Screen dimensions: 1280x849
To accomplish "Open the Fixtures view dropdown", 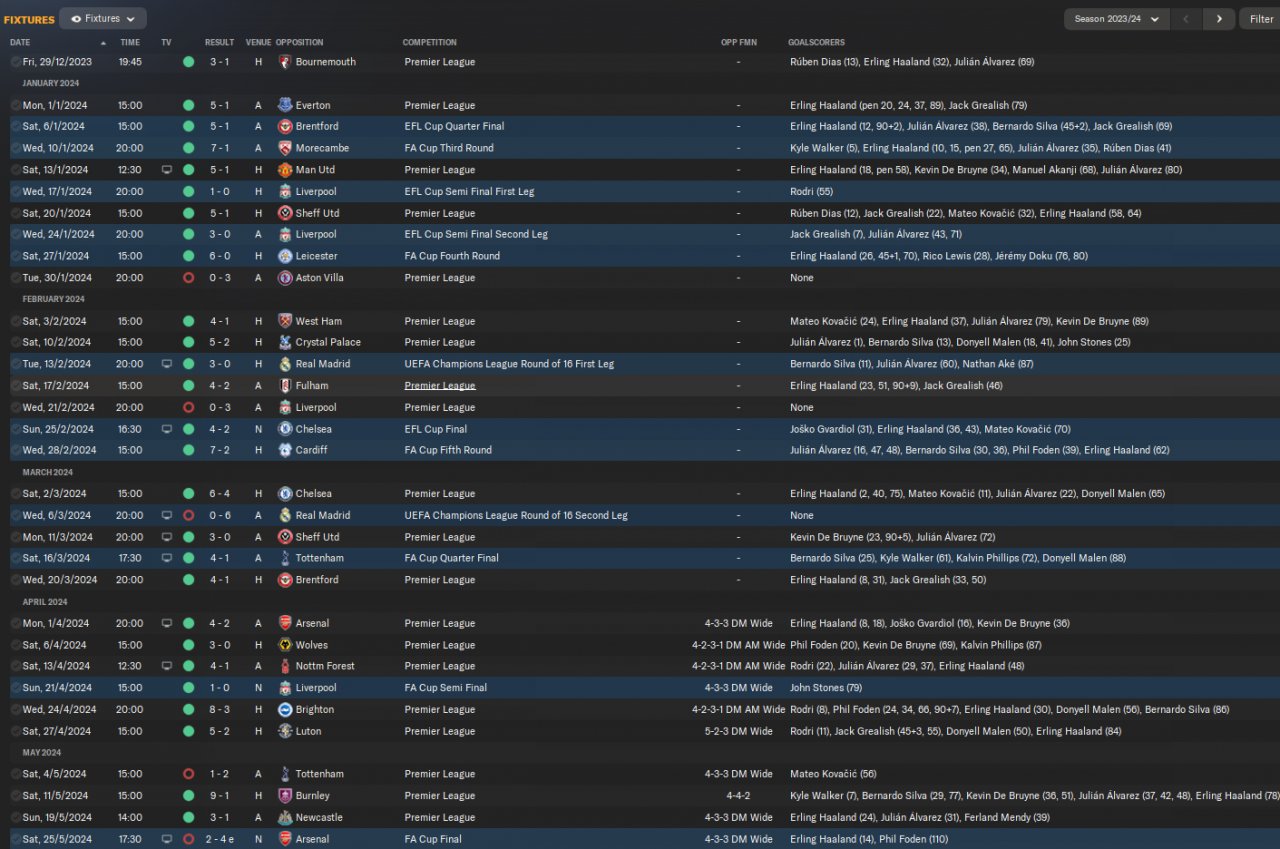I will [103, 18].
